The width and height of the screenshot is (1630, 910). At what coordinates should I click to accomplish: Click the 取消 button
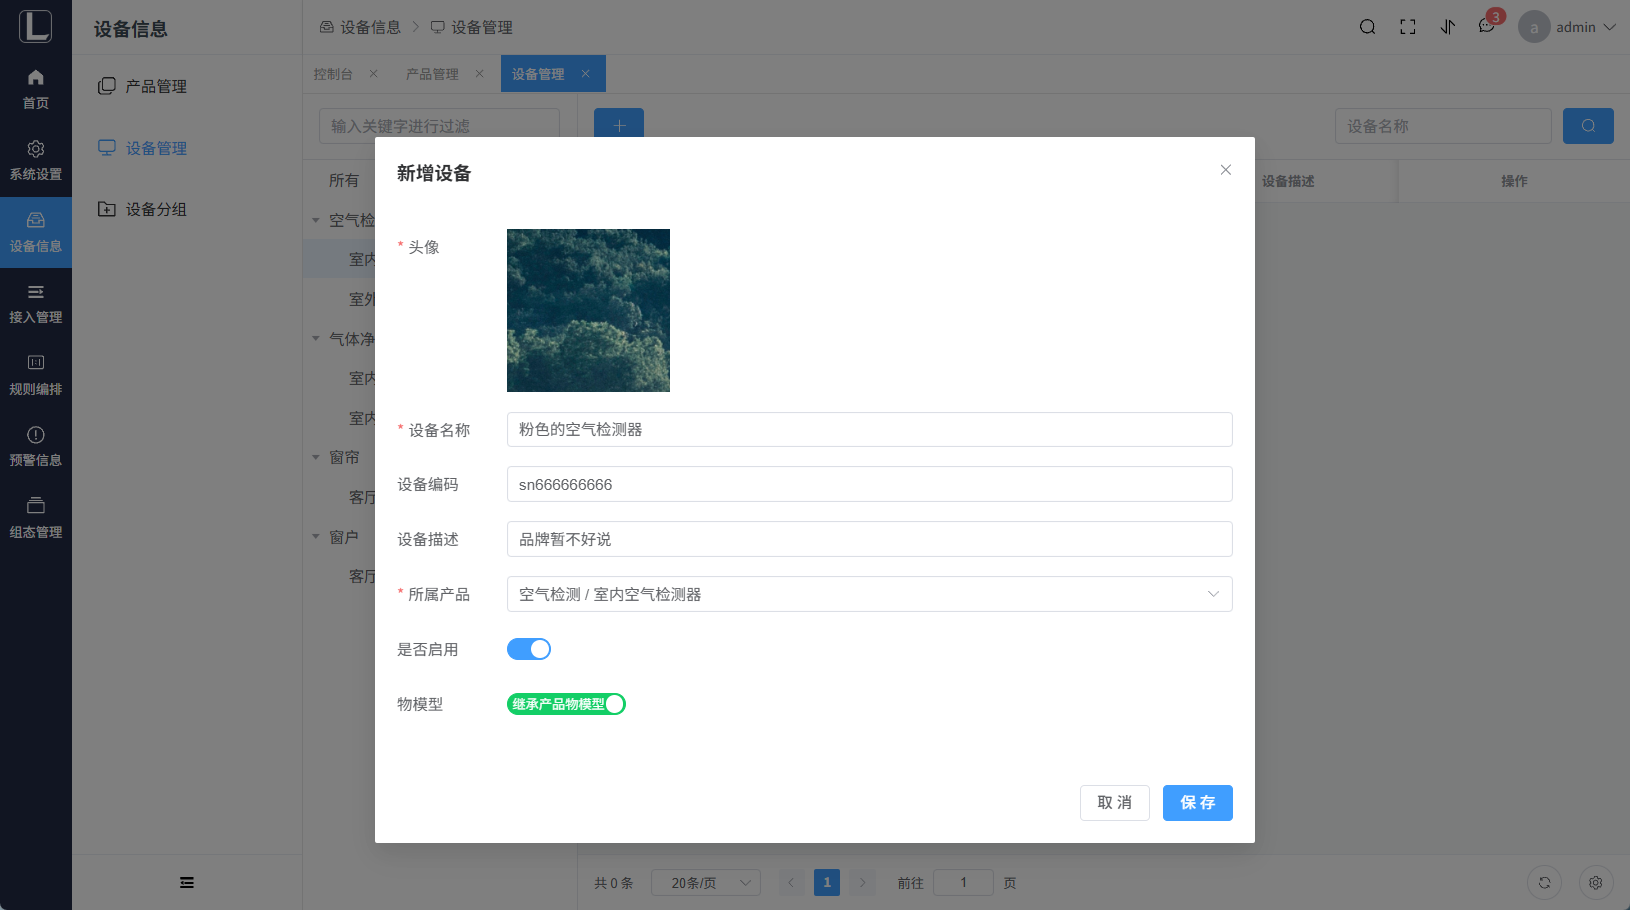pyautogui.click(x=1114, y=803)
